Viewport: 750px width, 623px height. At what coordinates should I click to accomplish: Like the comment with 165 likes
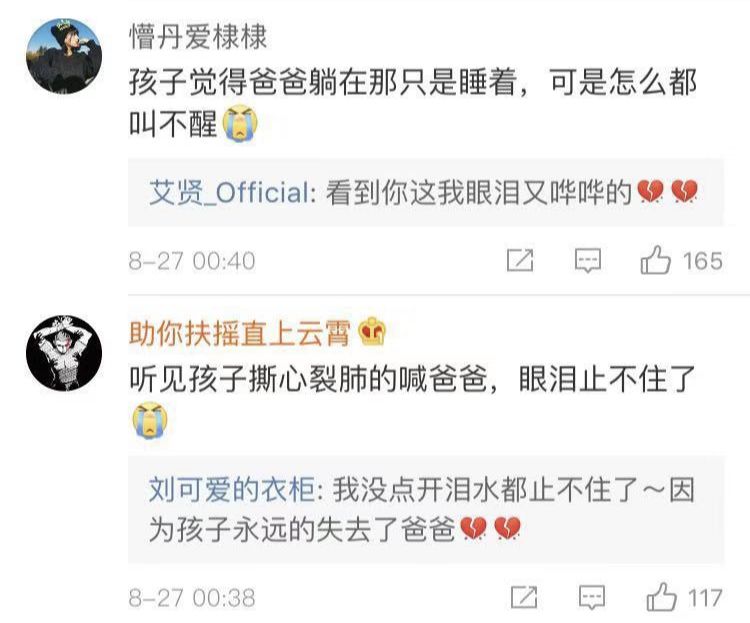(655, 260)
